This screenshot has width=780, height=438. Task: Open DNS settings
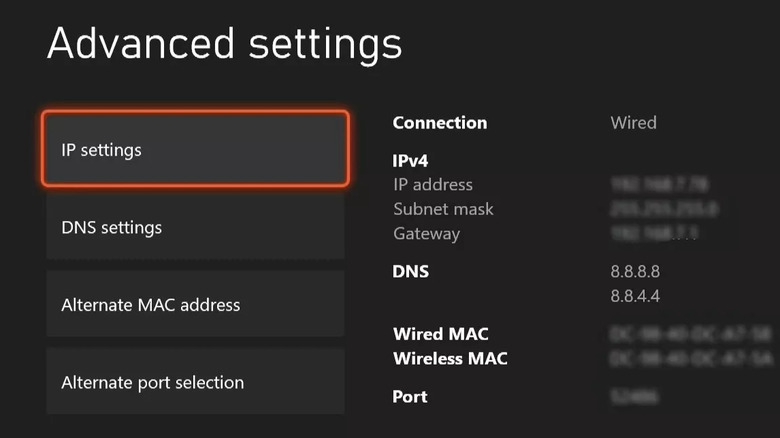195,228
